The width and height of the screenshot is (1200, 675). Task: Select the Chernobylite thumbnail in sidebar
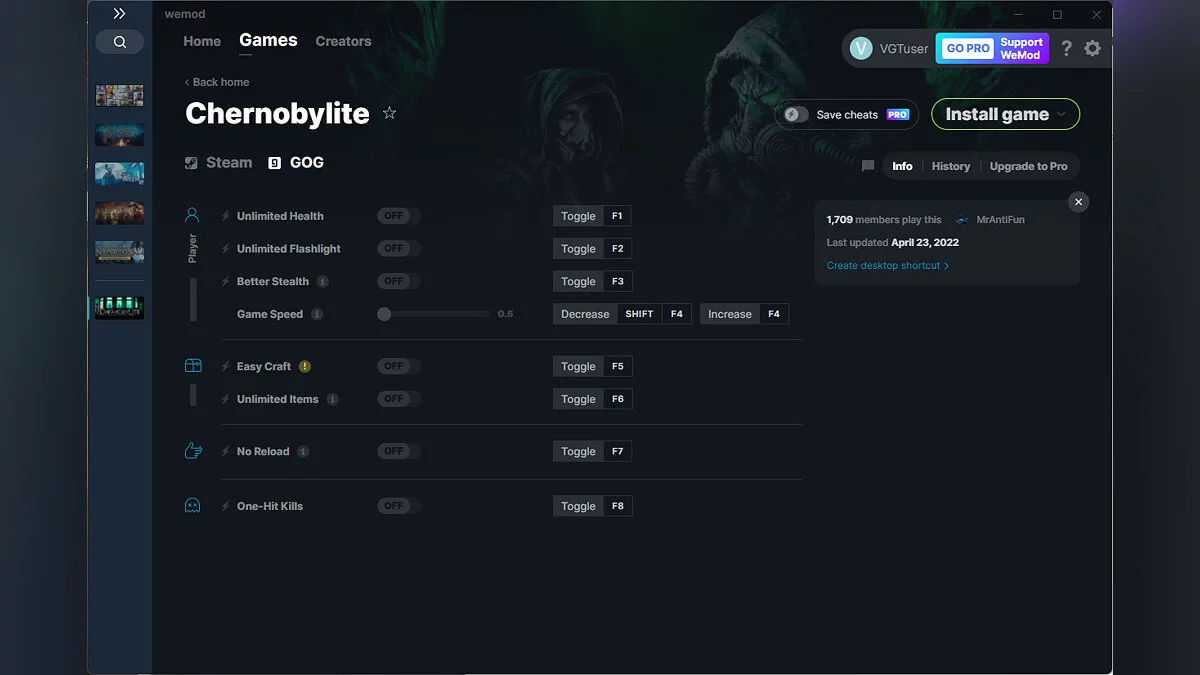click(120, 307)
